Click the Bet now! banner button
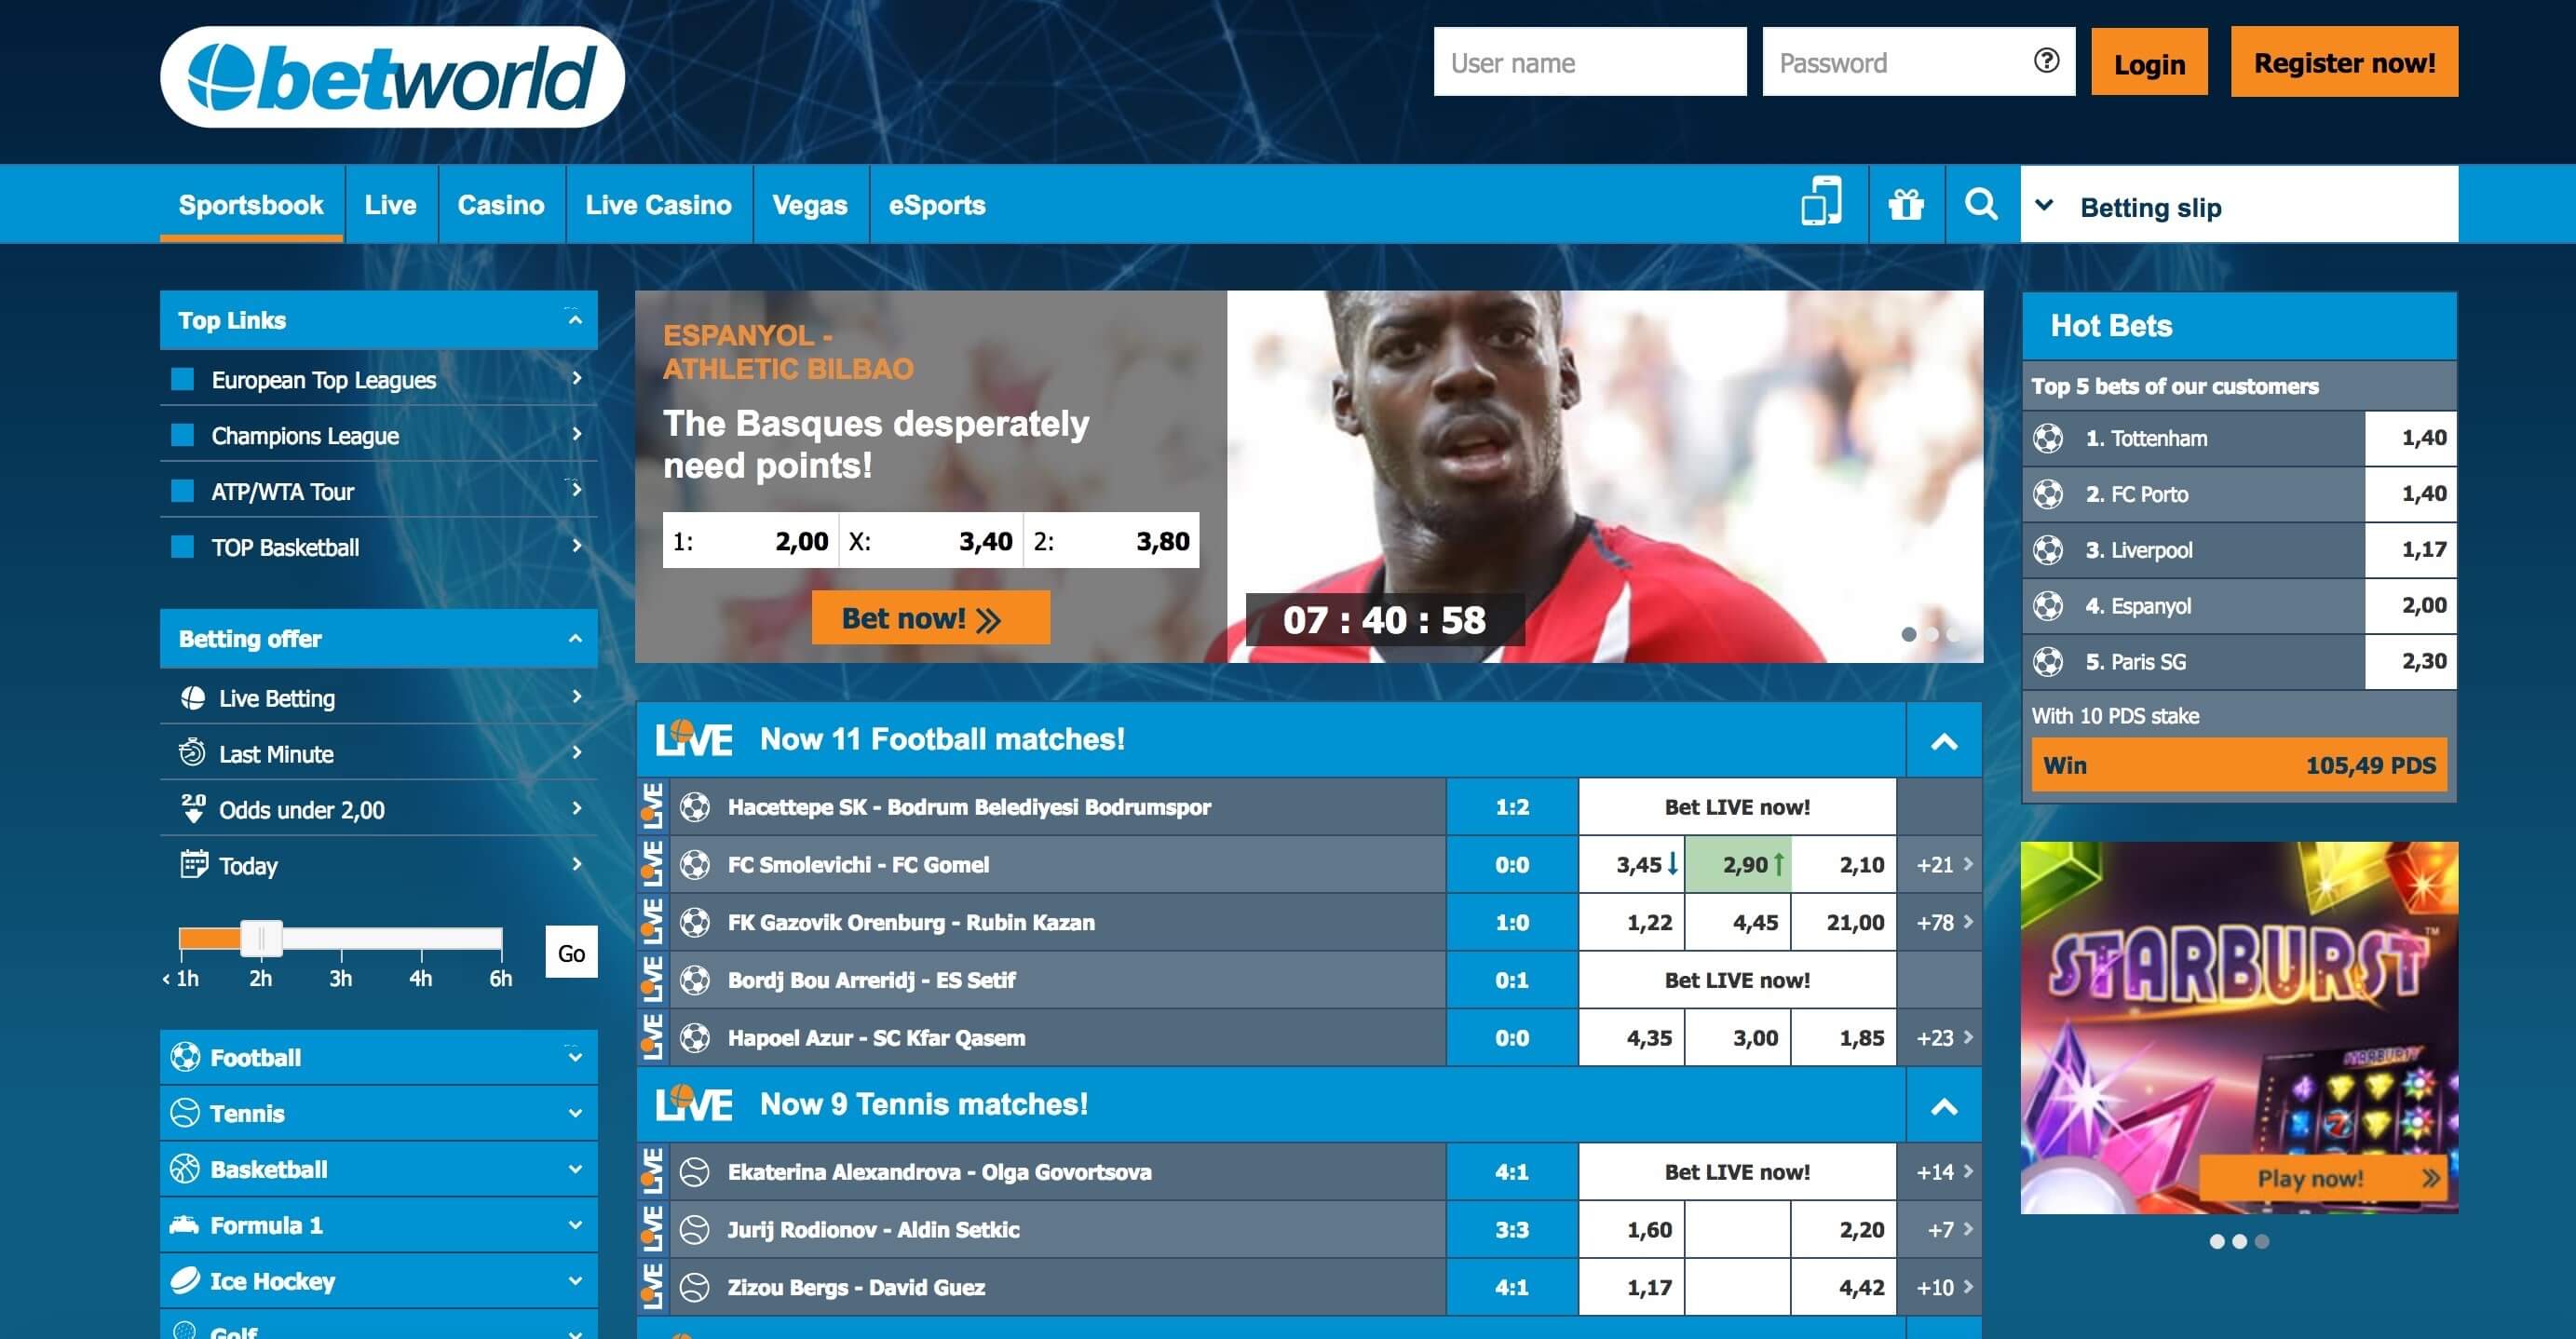The height and width of the screenshot is (1339, 2576). pos(930,618)
